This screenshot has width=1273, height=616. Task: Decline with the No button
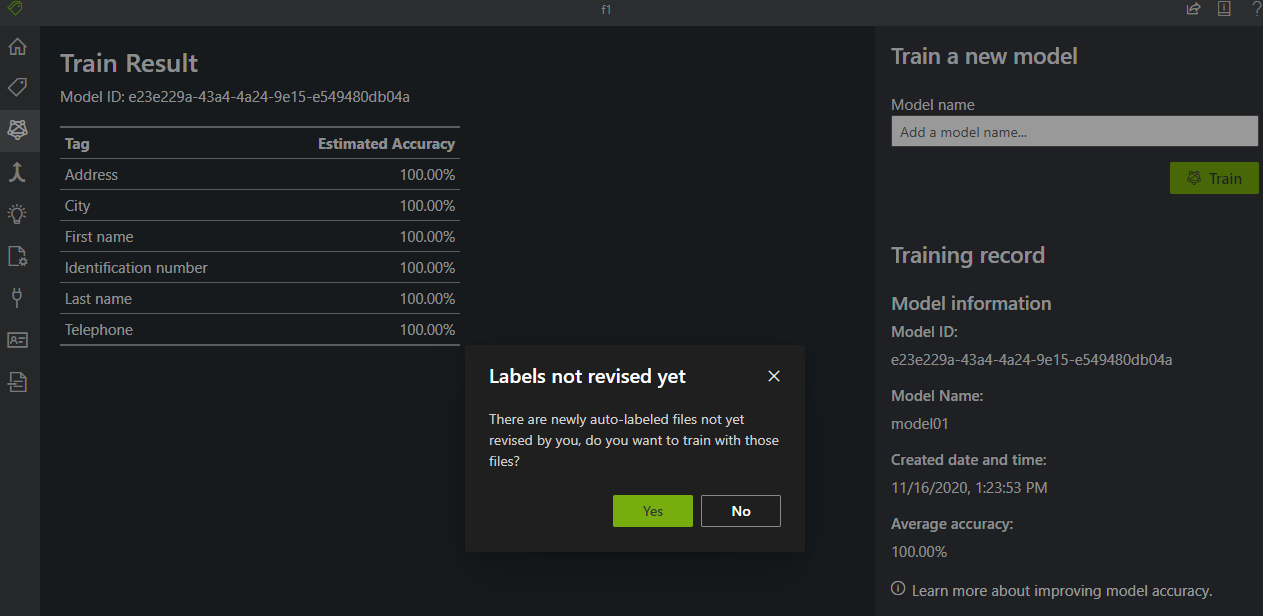tap(741, 511)
